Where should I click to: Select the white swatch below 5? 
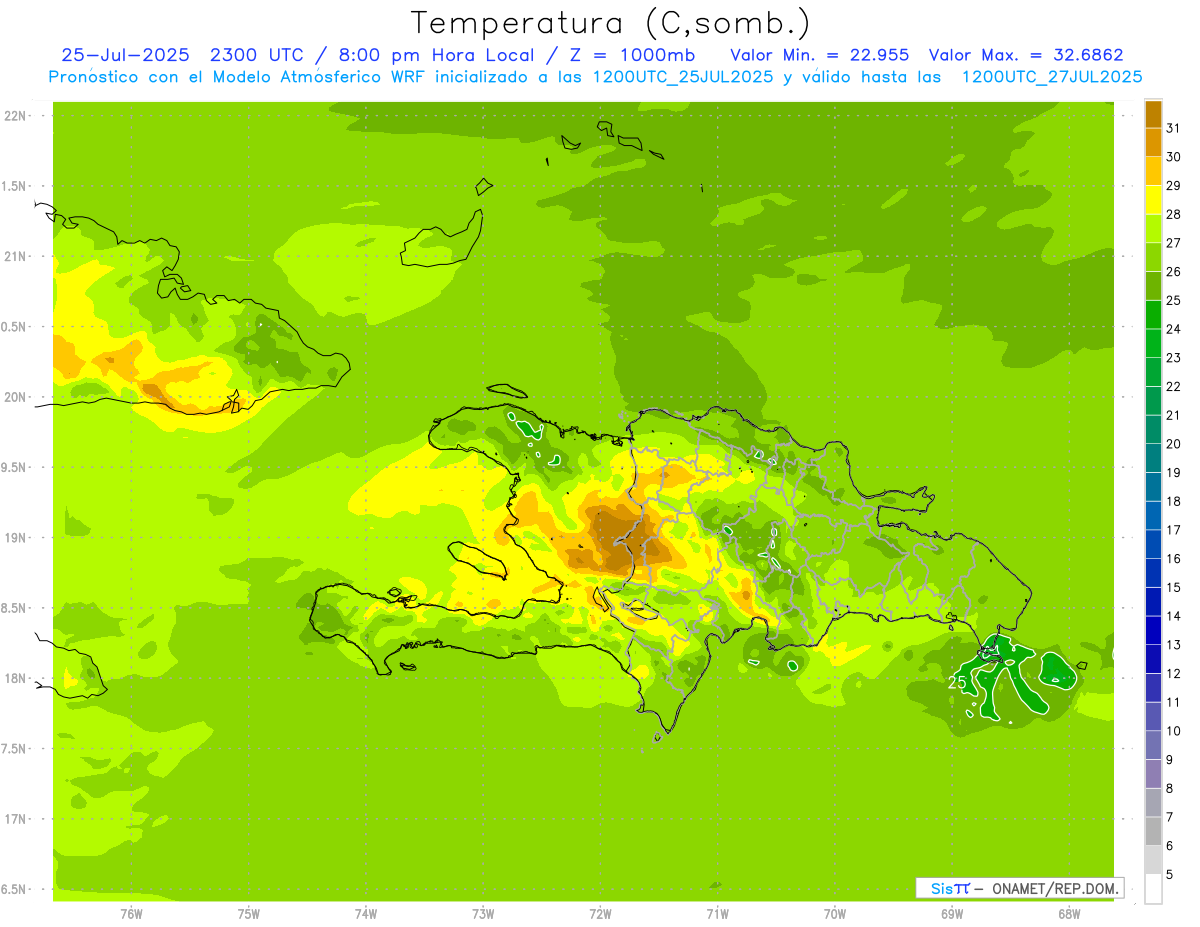click(1153, 889)
